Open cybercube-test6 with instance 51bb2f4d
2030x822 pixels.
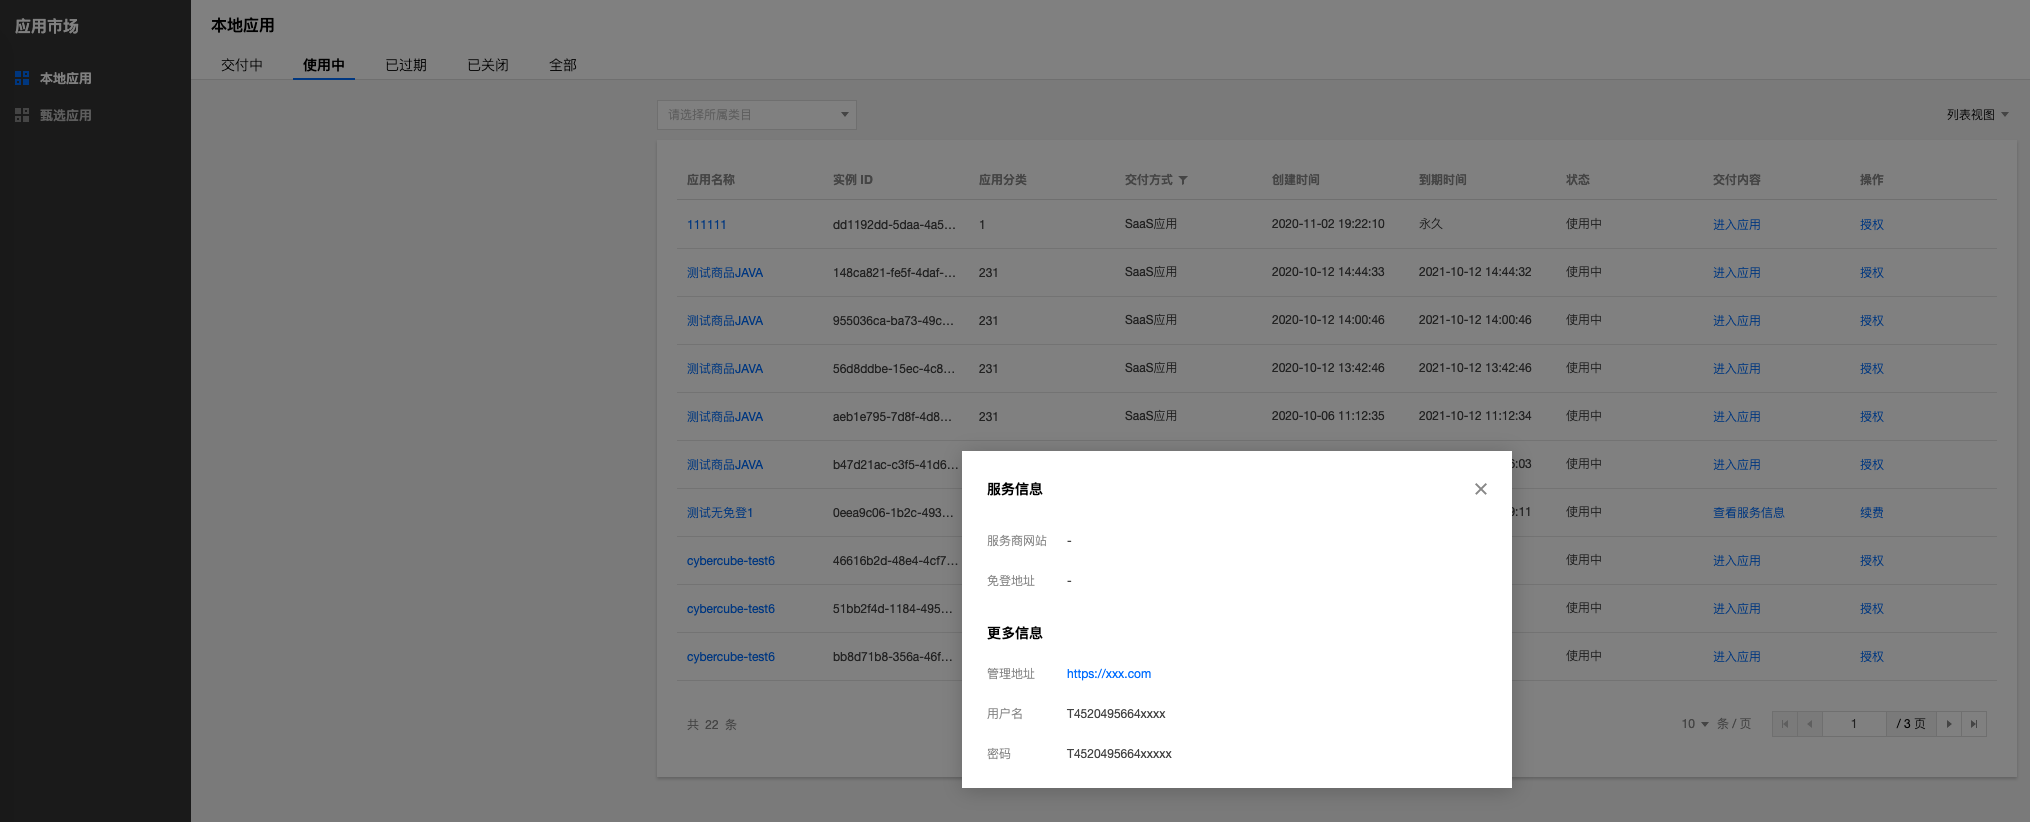(x=731, y=609)
